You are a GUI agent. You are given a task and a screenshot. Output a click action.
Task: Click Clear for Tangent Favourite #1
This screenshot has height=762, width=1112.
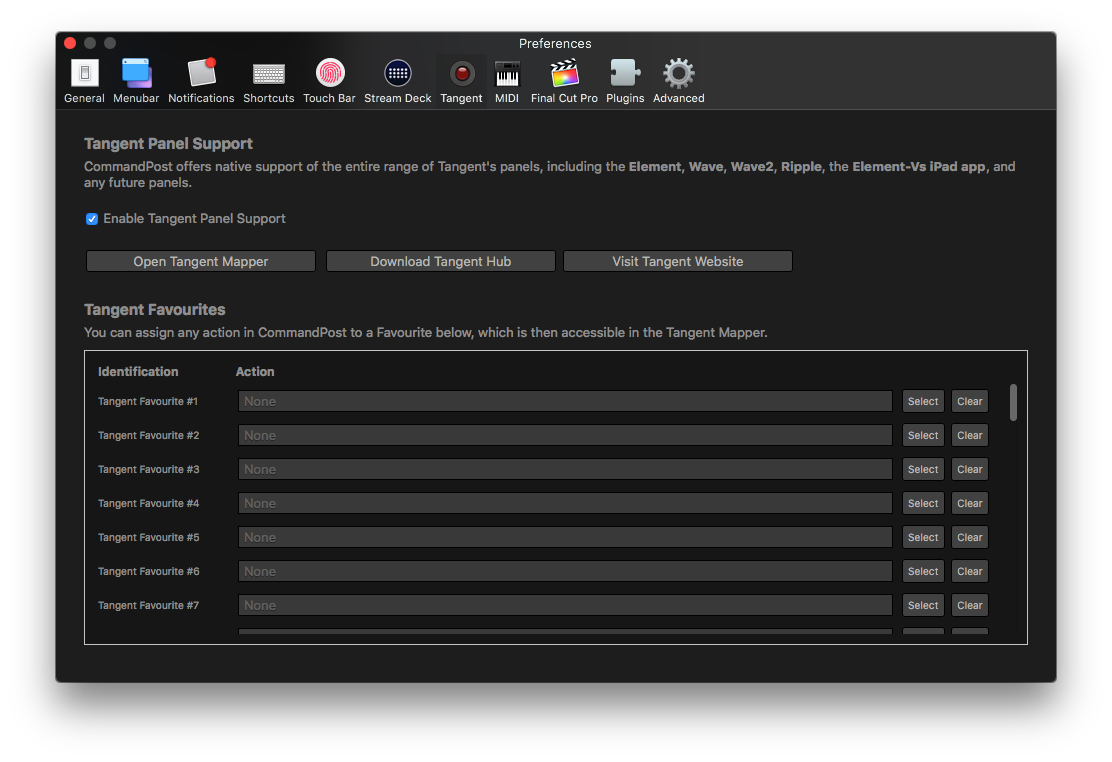click(x=970, y=402)
